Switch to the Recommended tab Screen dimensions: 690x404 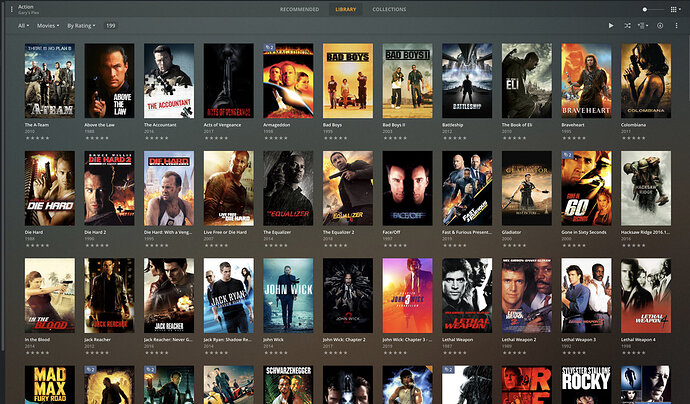299,9
